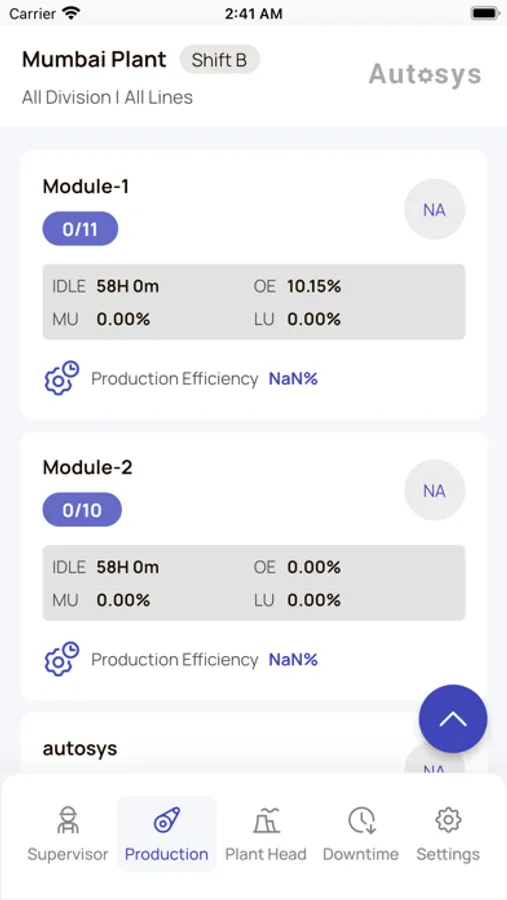Open the Plant Head factory icon

coord(266,820)
